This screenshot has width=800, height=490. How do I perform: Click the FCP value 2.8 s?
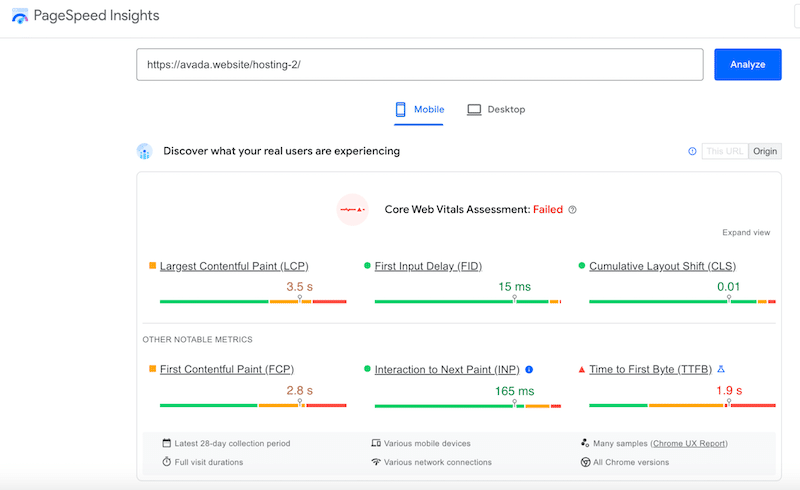(x=299, y=390)
